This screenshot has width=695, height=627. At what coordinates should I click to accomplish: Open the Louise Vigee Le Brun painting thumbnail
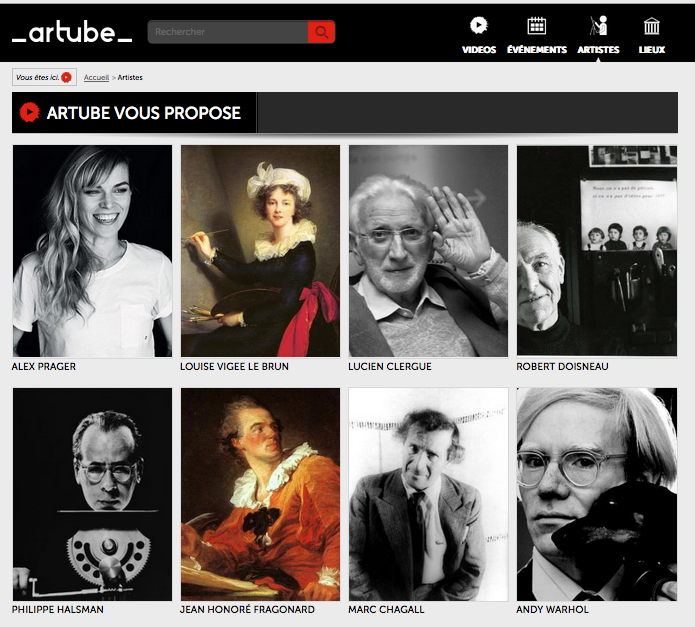coord(260,251)
